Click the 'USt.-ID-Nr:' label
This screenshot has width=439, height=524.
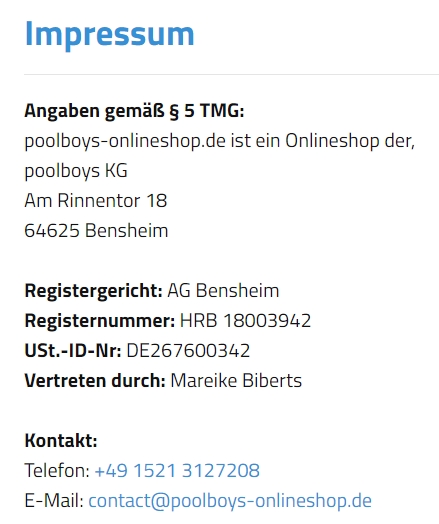tap(73, 351)
